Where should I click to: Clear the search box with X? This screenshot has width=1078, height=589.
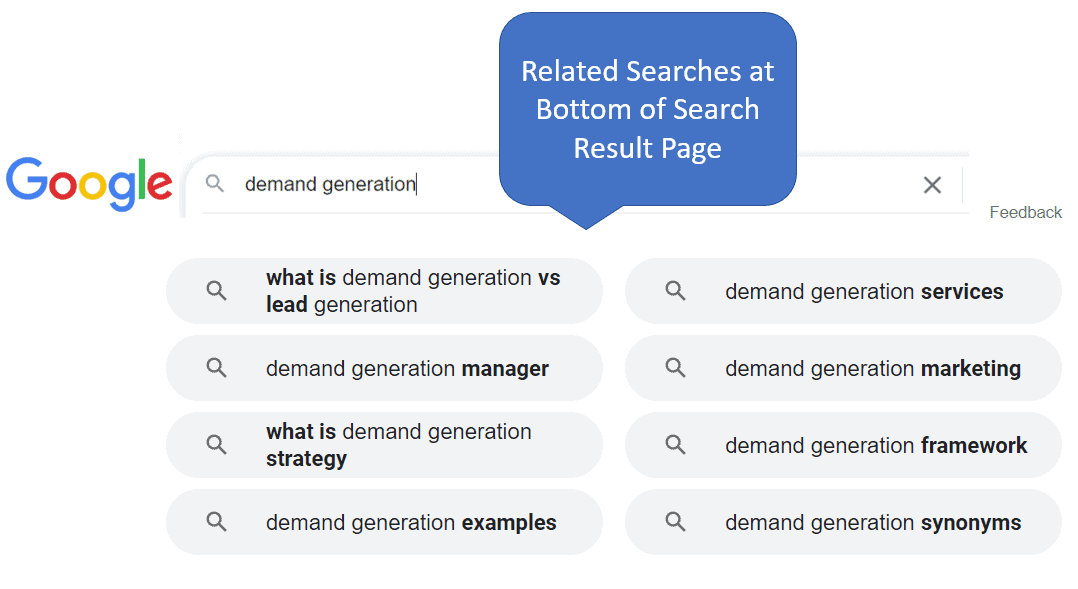click(932, 185)
